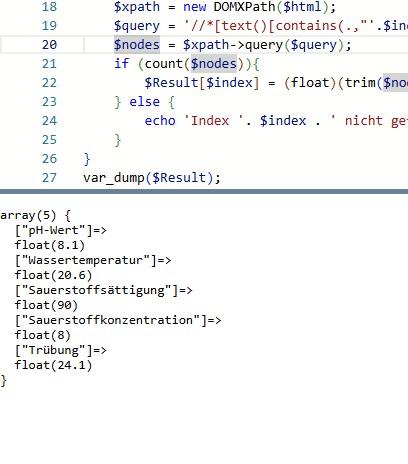408x464 pixels.
Task: Click line number 25 in the gutter
Action: (x=49, y=140)
